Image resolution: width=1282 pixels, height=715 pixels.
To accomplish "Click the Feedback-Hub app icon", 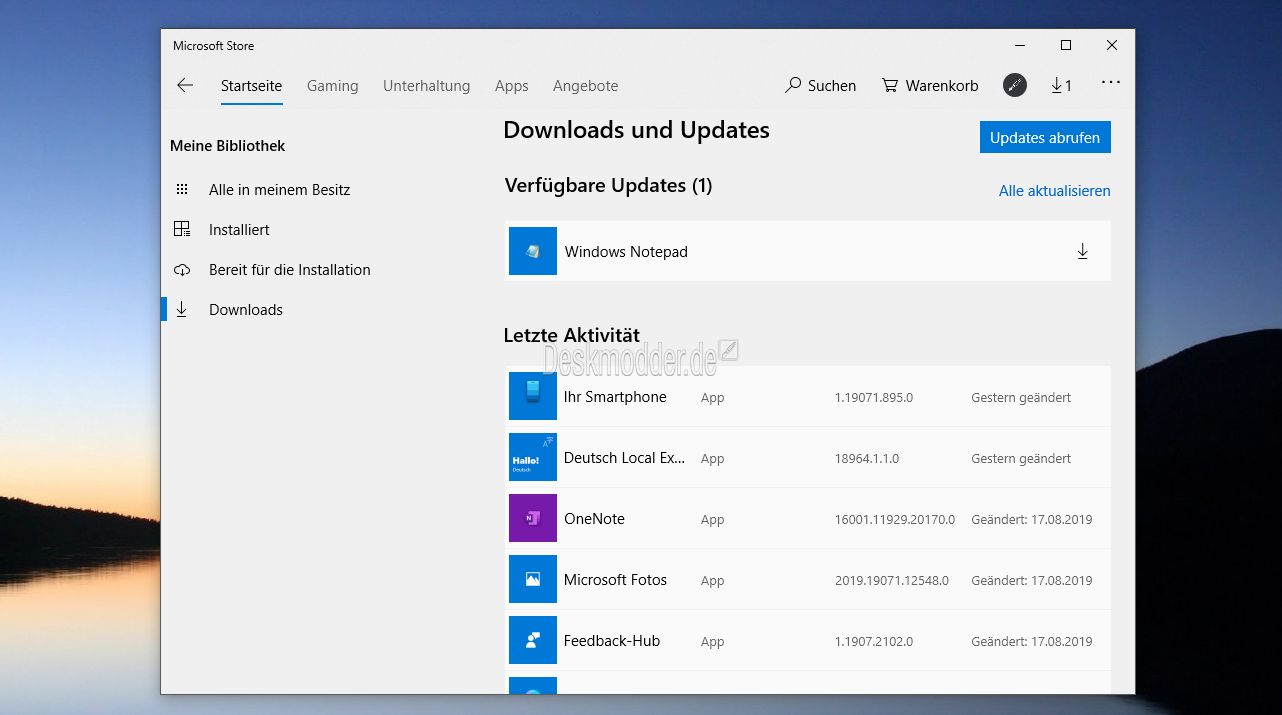I will pyautogui.click(x=533, y=640).
